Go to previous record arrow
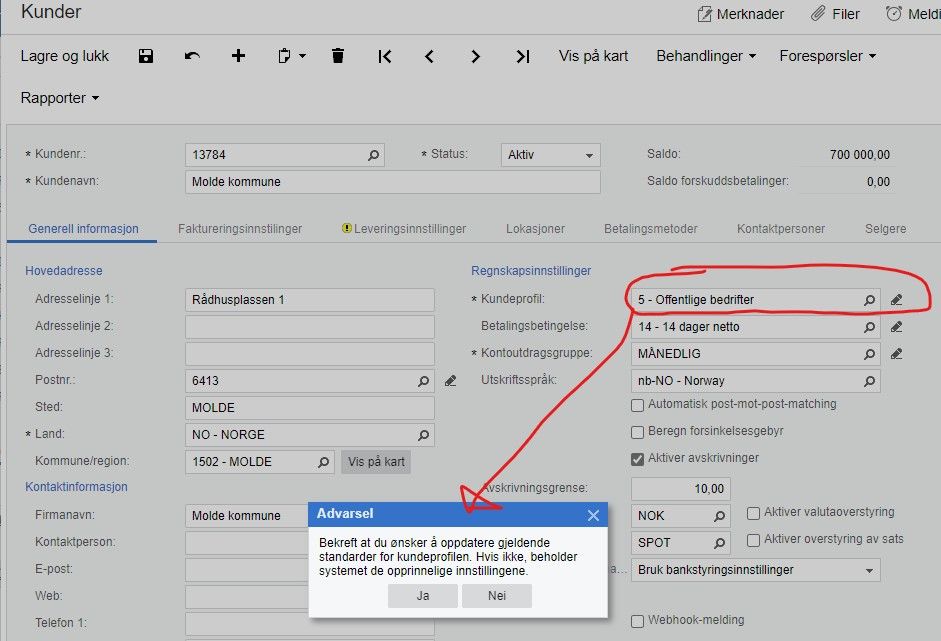This screenshot has height=641, width=941. tap(429, 56)
